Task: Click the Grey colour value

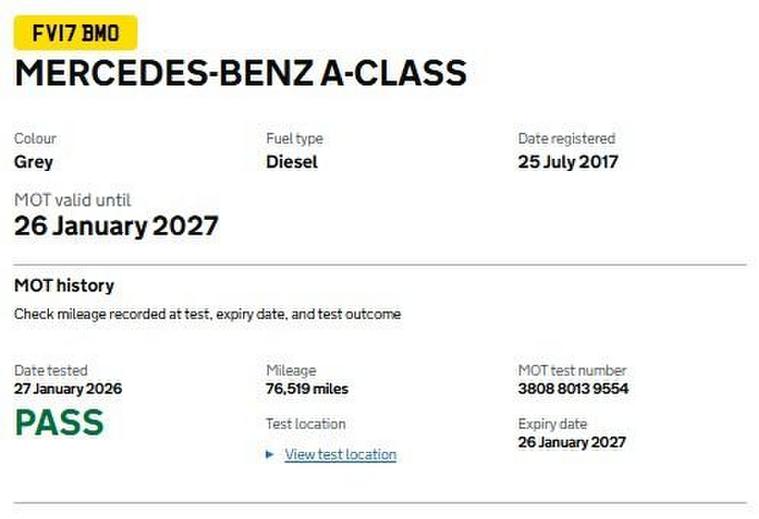Action: point(34,161)
